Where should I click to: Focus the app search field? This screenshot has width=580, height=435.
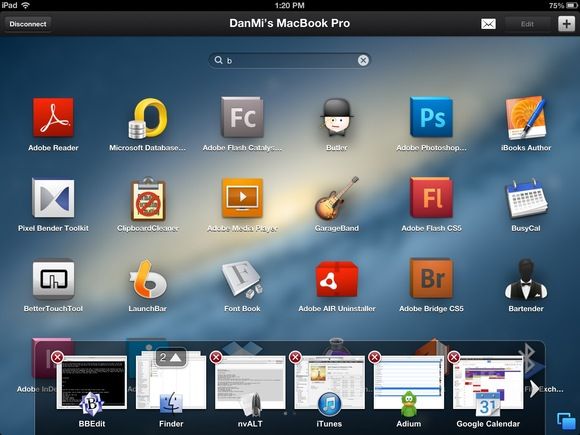[290, 60]
